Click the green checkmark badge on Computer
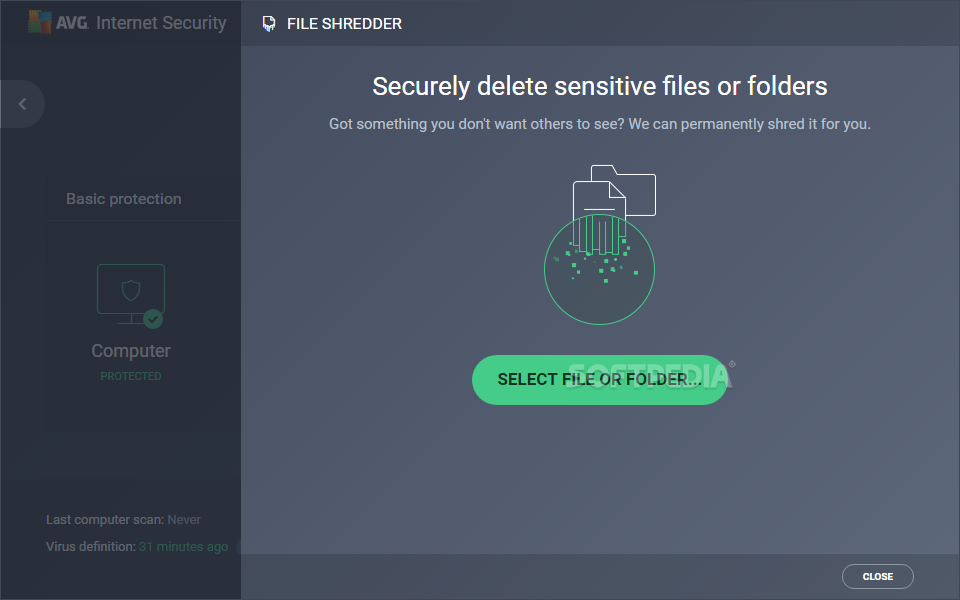 pos(153,319)
